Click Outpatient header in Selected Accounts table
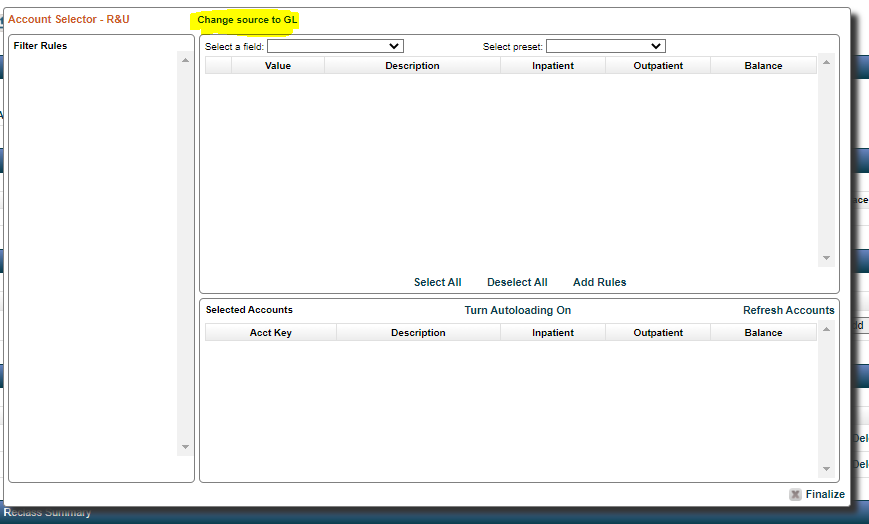 [x=658, y=333]
